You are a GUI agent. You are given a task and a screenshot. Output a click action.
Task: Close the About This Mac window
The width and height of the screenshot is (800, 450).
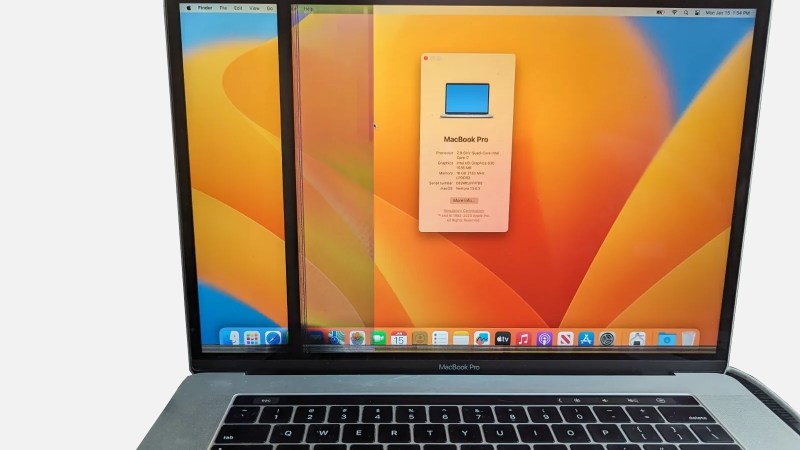(426, 58)
